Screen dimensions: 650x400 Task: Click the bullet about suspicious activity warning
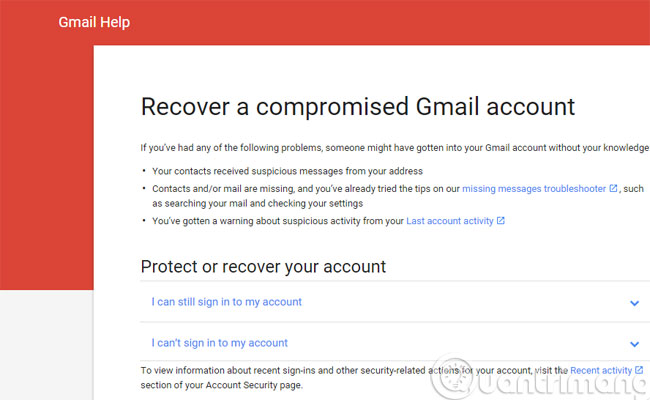click(278, 221)
